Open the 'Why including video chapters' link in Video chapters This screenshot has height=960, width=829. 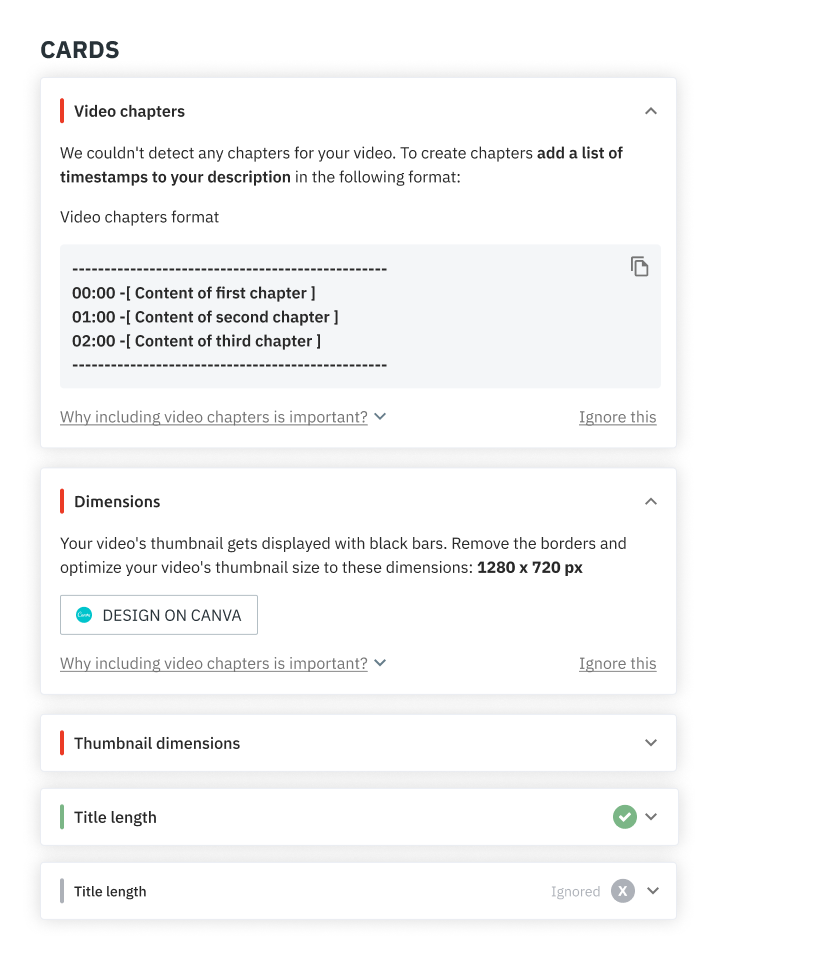point(213,417)
